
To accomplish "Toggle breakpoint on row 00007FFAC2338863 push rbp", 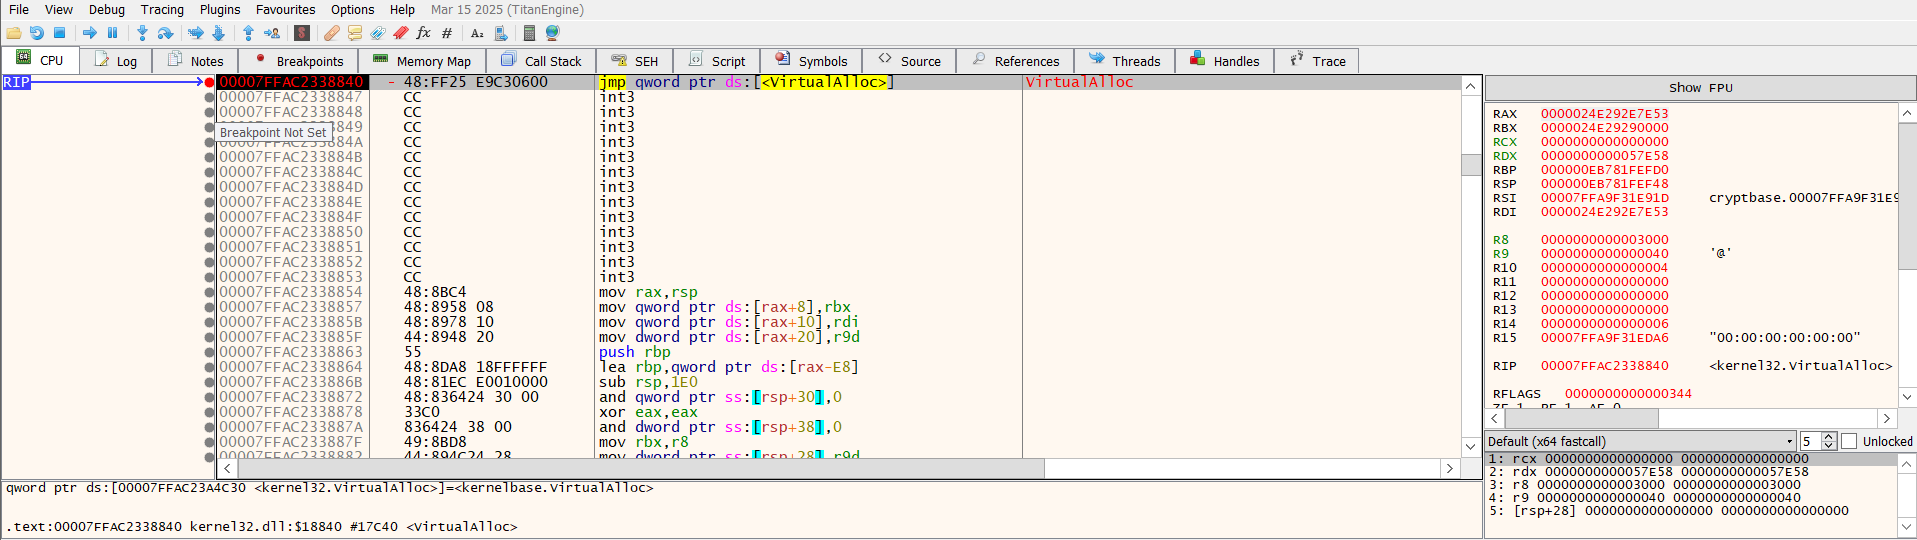I will click(209, 352).
